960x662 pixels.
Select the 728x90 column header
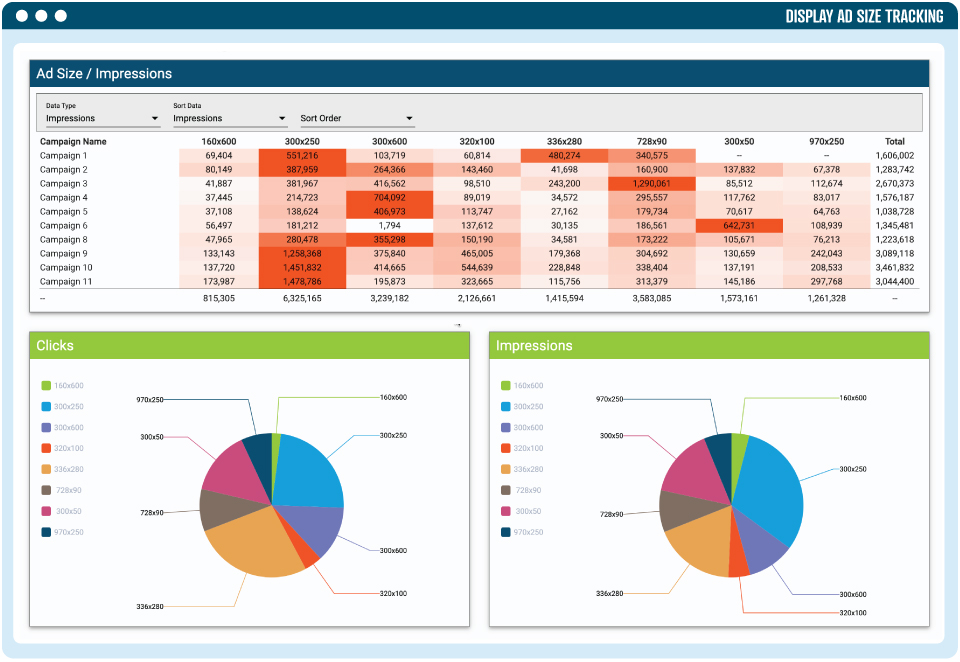tap(651, 142)
